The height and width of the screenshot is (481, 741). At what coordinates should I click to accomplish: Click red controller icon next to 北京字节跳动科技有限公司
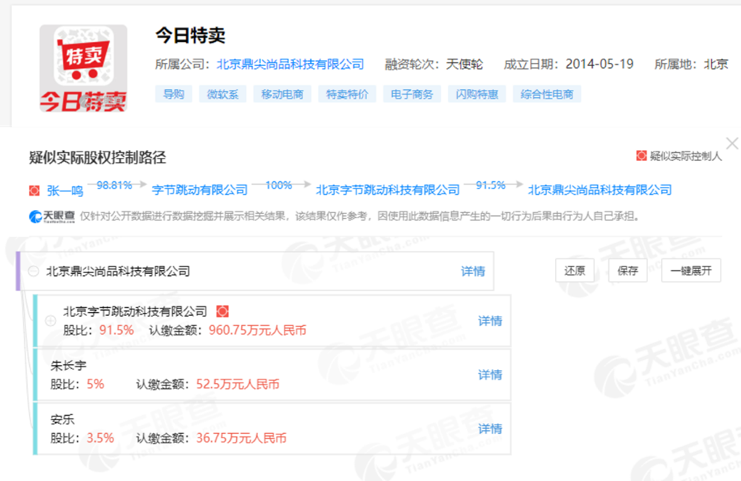coord(222,311)
